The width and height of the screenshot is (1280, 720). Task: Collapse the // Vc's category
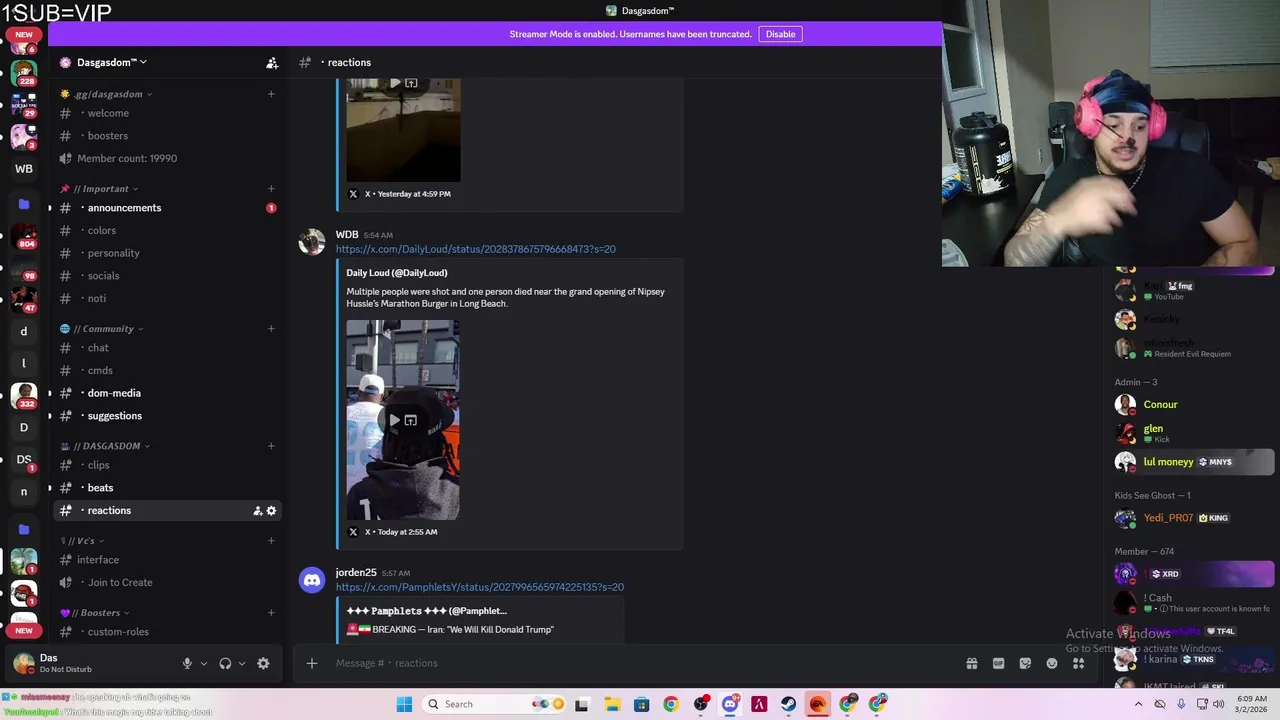[x=82, y=541]
